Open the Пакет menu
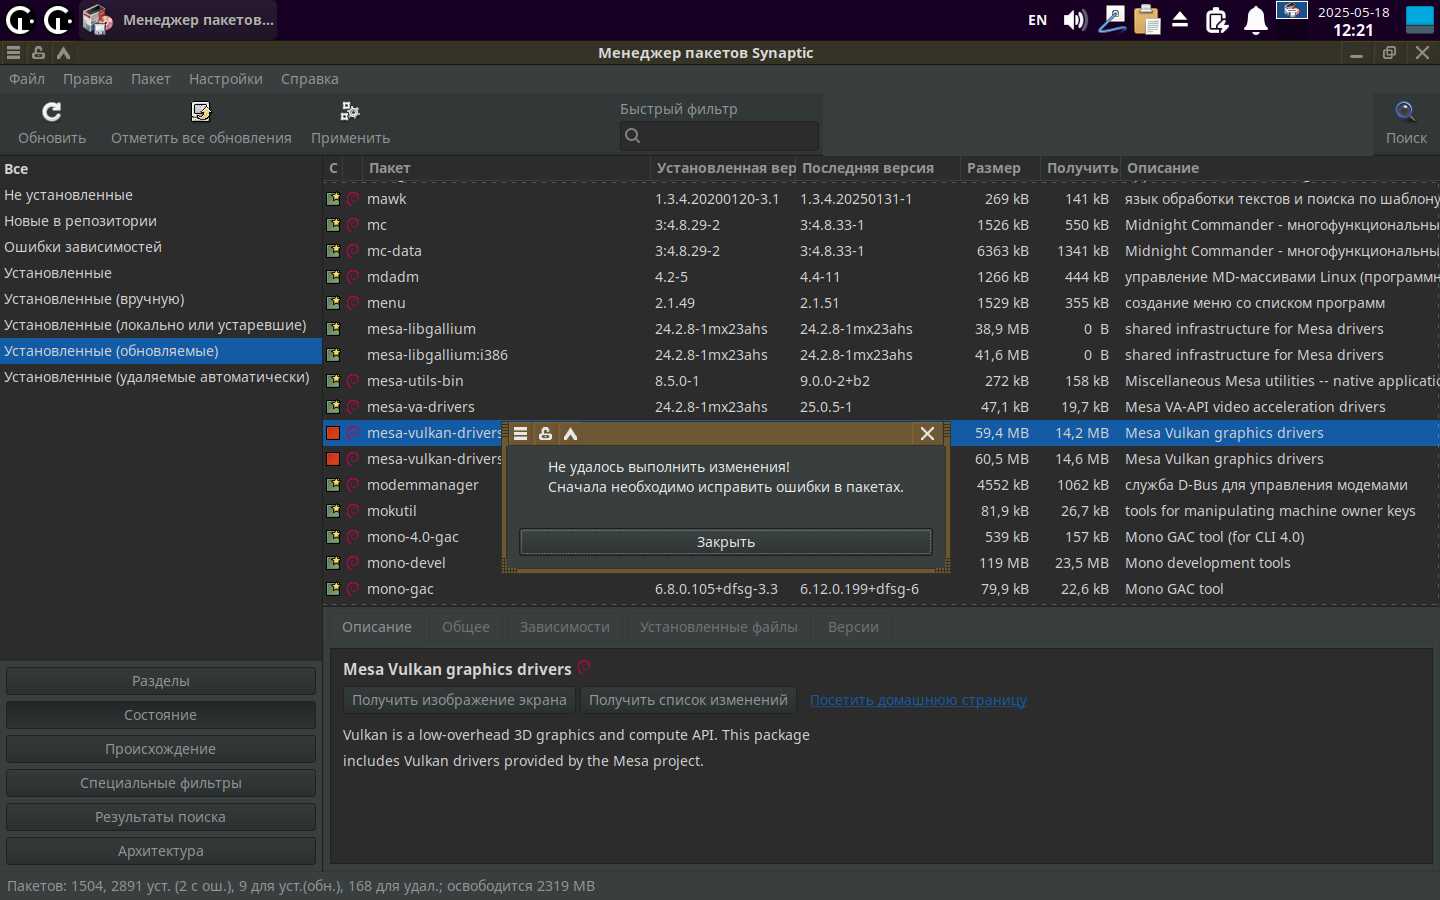 pos(150,79)
